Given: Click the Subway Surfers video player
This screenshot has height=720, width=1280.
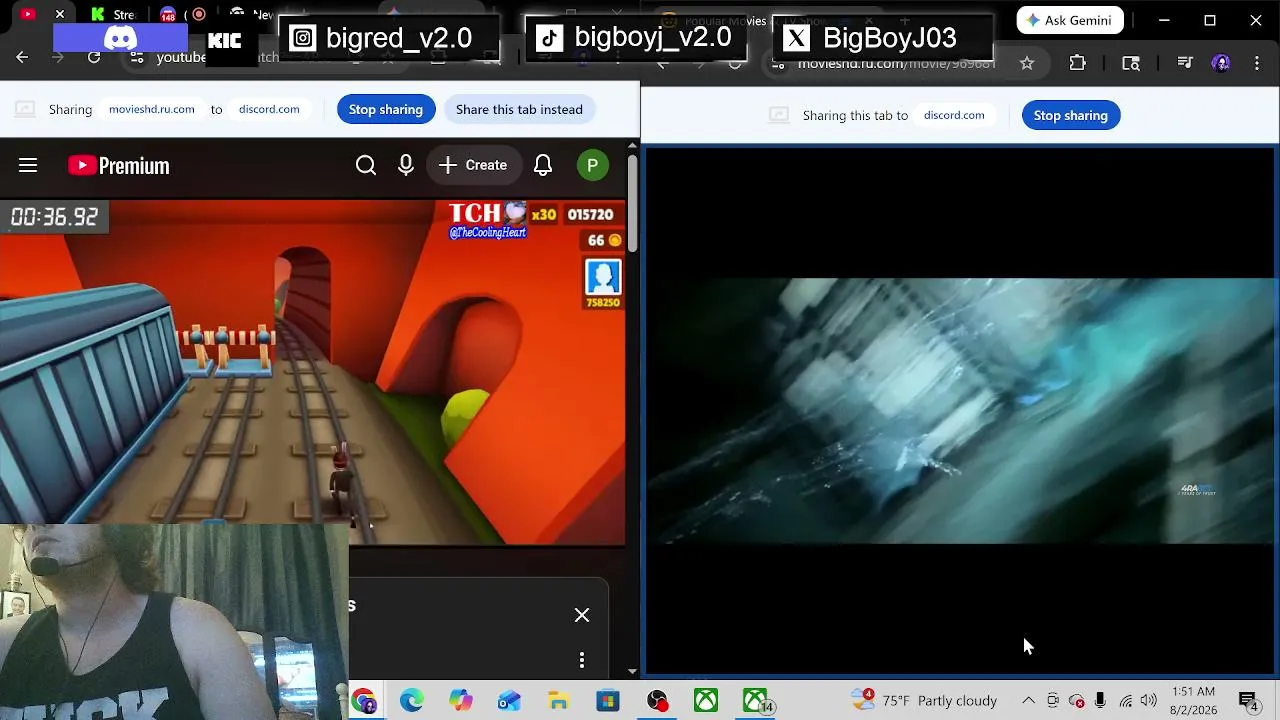Looking at the screenshot, I should click(313, 372).
